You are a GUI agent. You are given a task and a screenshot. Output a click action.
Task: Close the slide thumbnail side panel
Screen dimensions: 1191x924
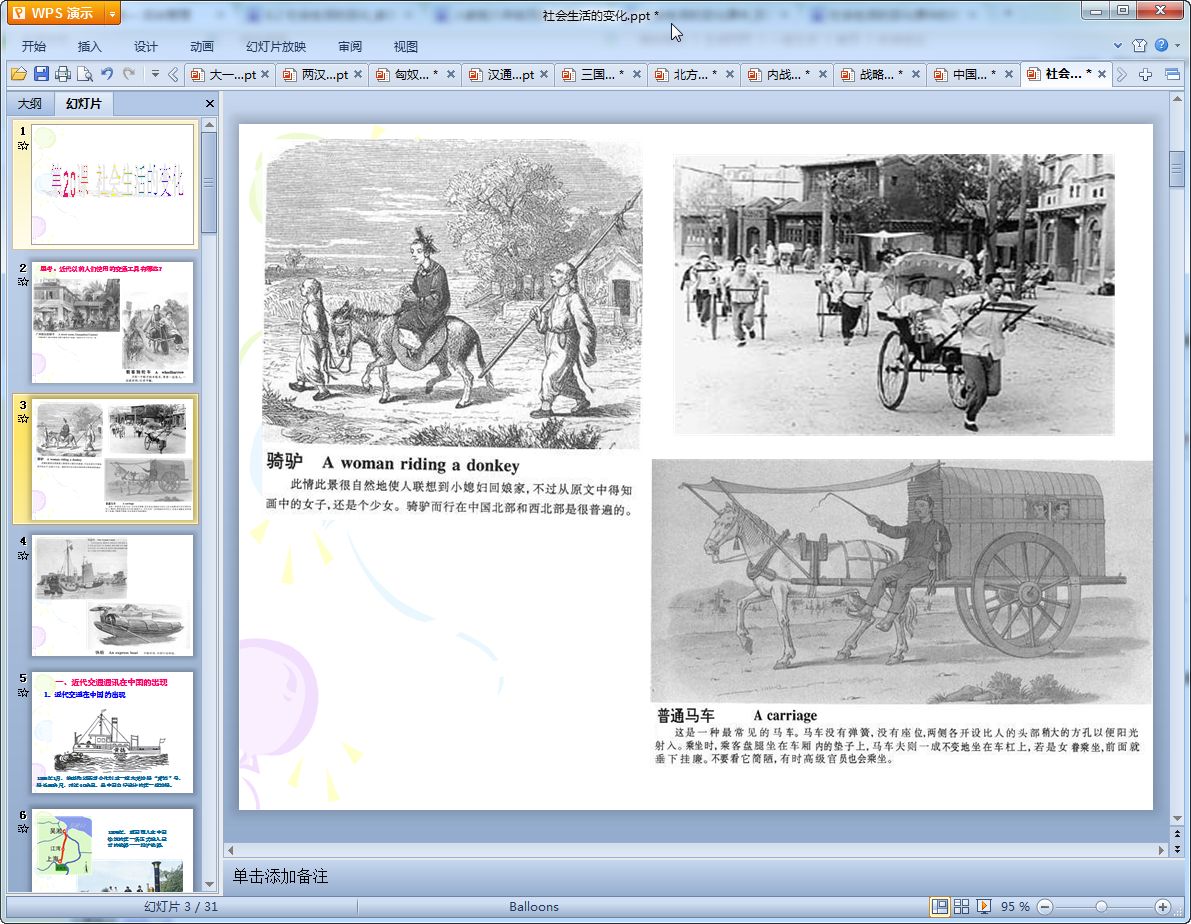click(x=210, y=103)
